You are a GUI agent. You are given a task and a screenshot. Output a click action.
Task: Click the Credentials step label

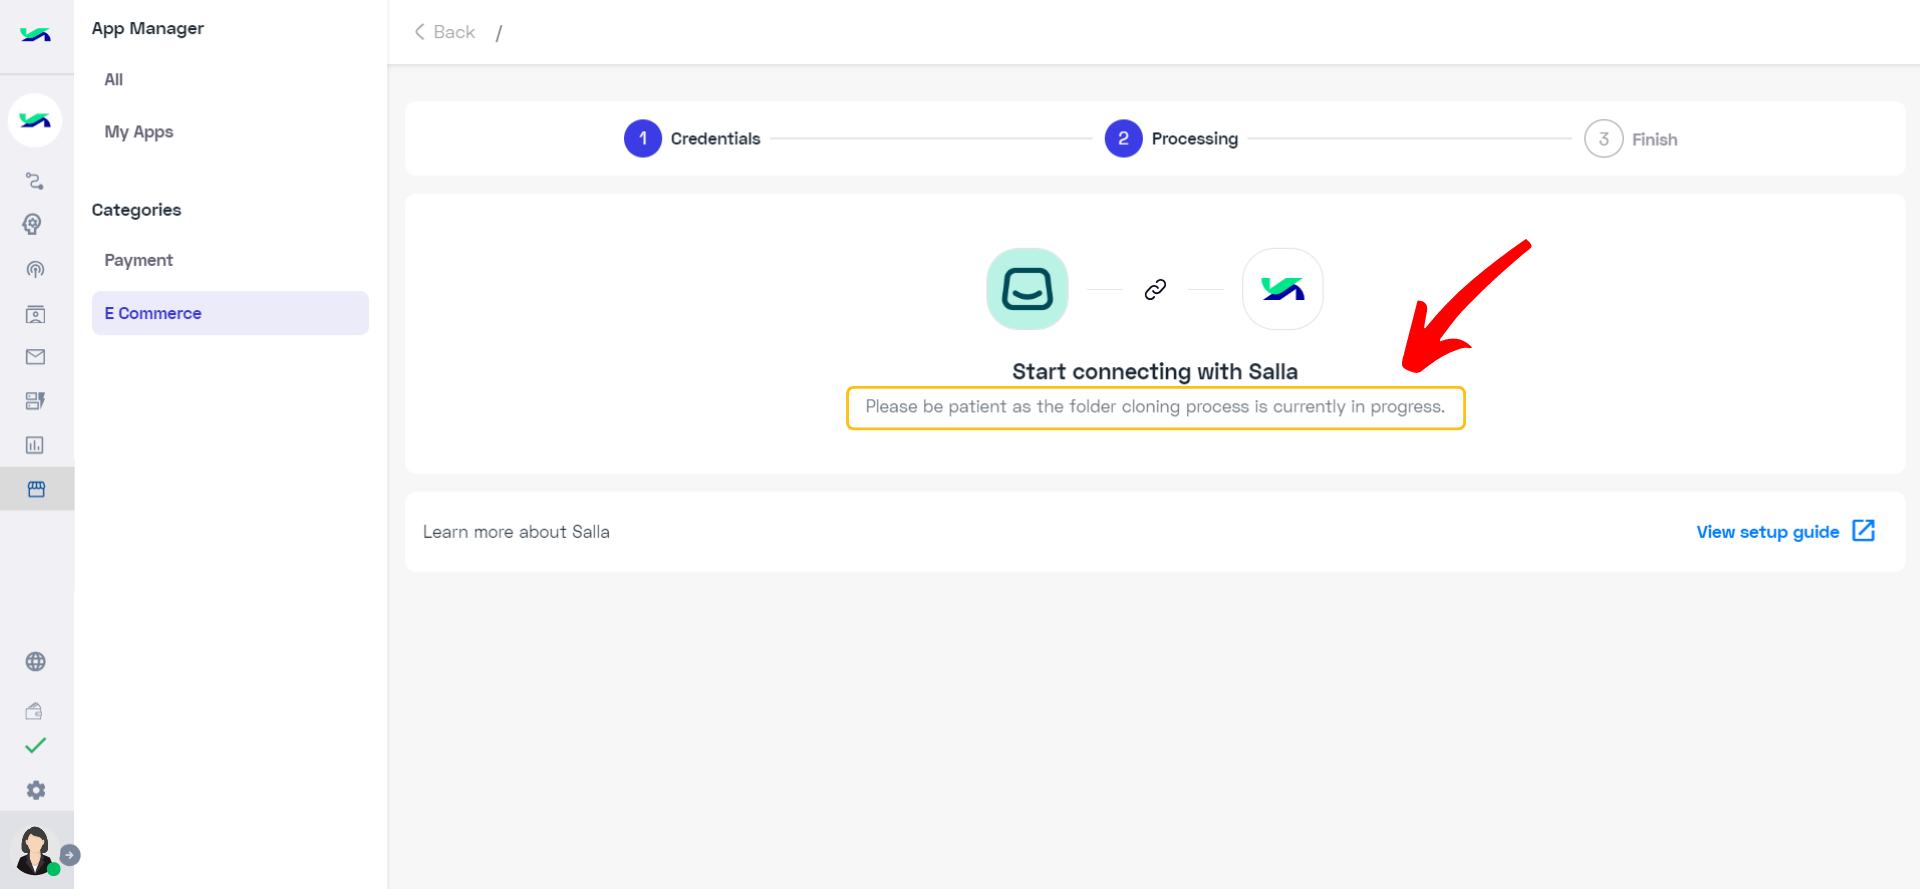(715, 139)
